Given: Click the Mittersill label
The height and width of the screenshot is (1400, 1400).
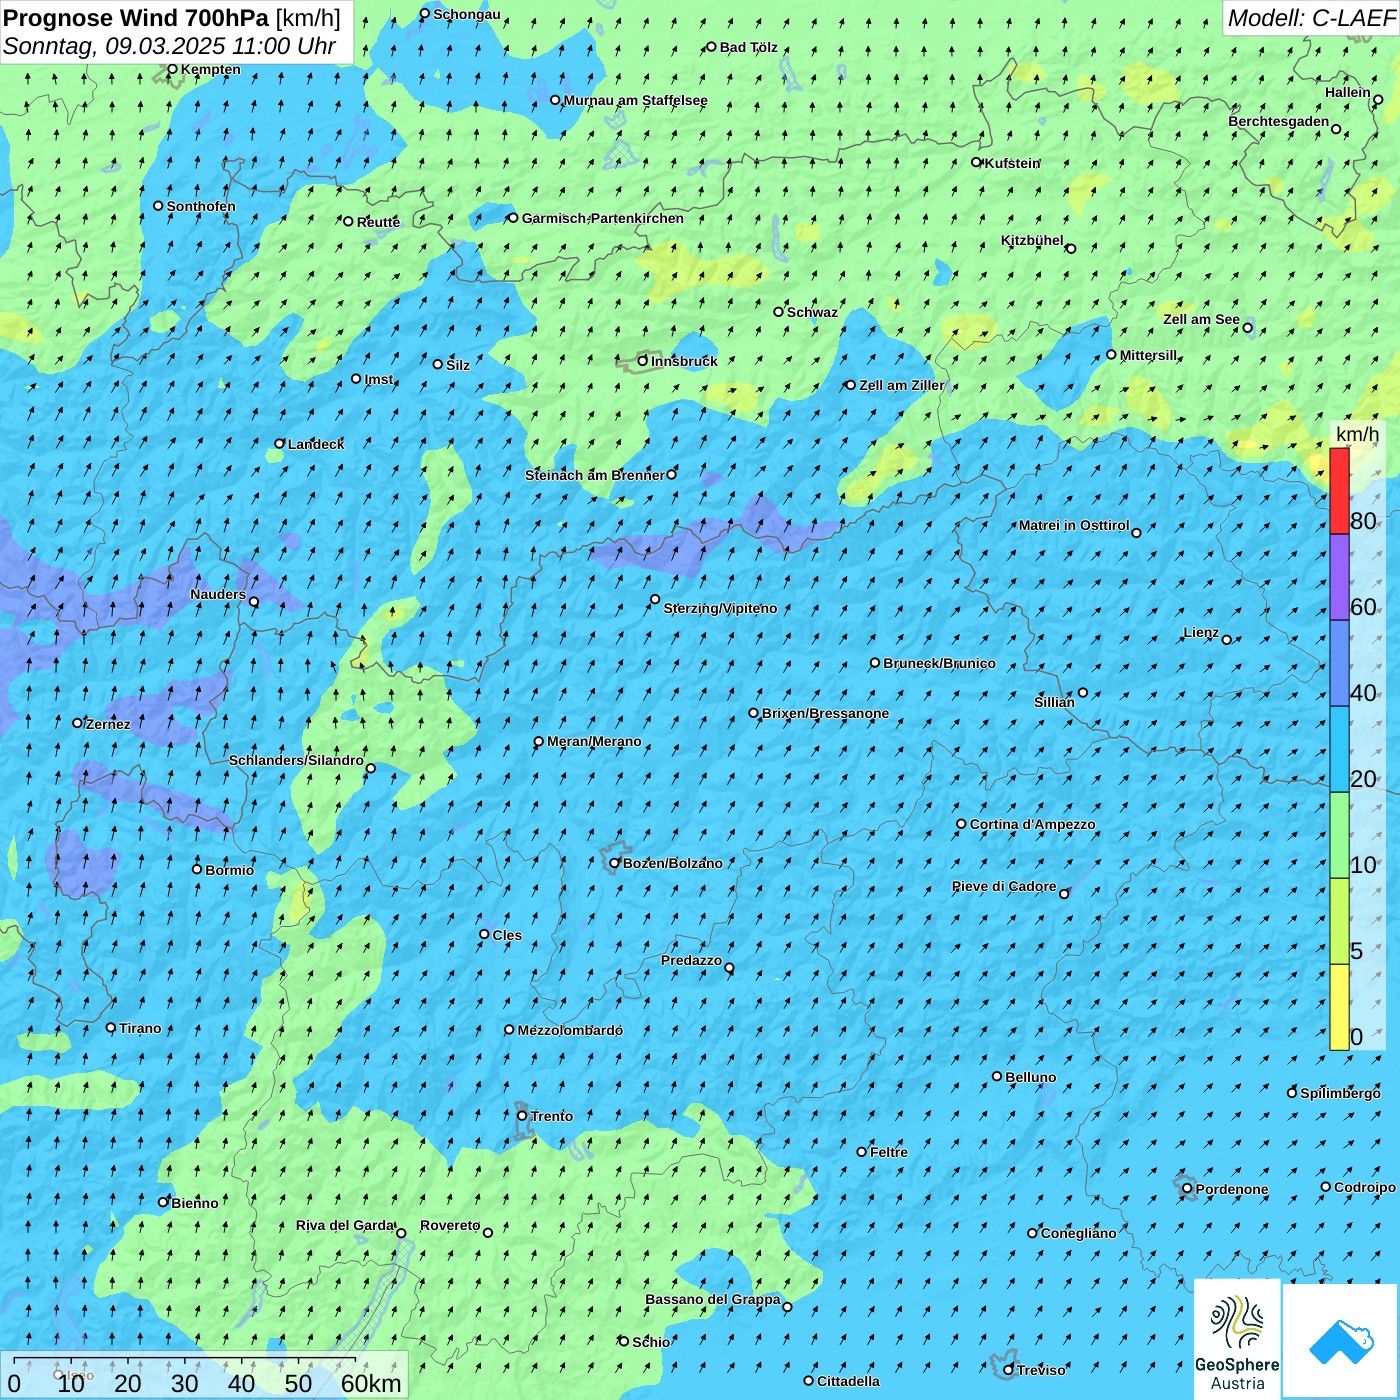Looking at the screenshot, I should pos(1149,355).
